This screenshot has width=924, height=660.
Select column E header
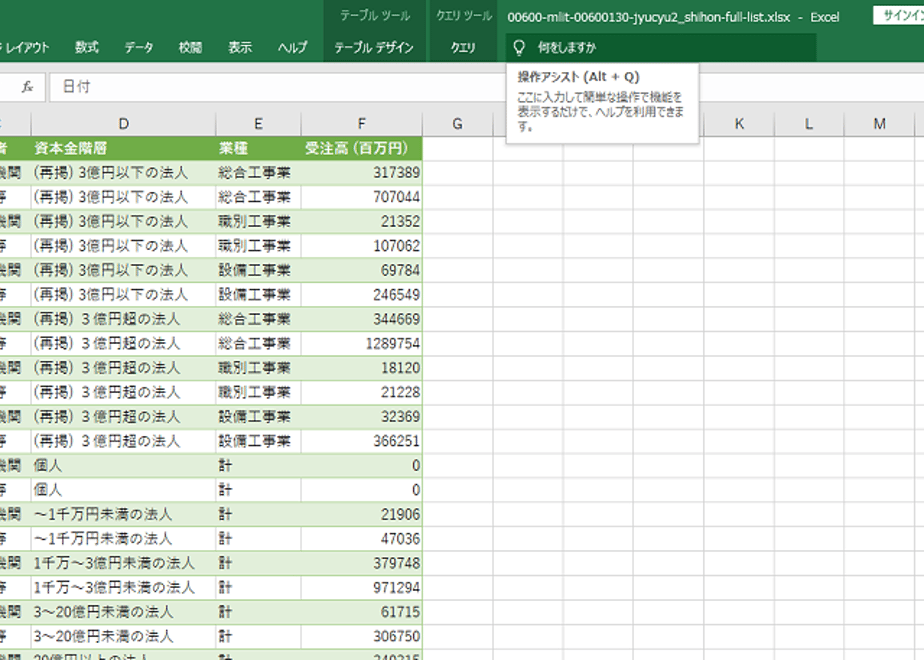coord(258,124)
